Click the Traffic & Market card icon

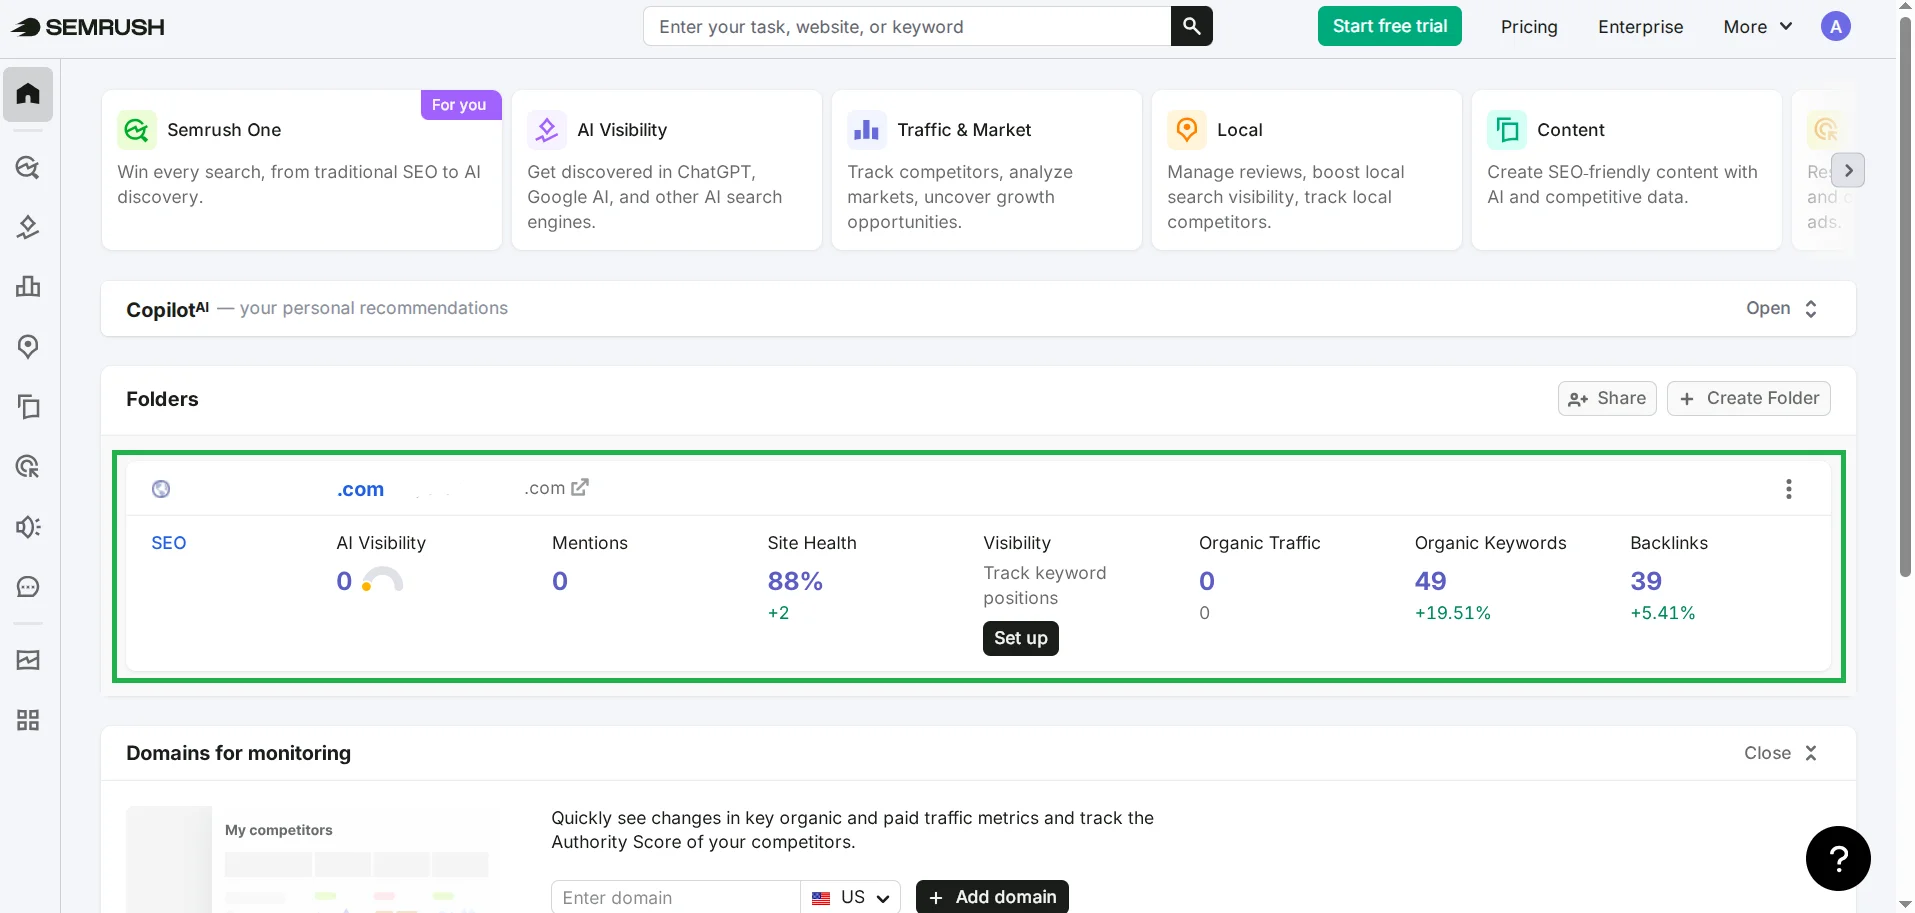867,130
